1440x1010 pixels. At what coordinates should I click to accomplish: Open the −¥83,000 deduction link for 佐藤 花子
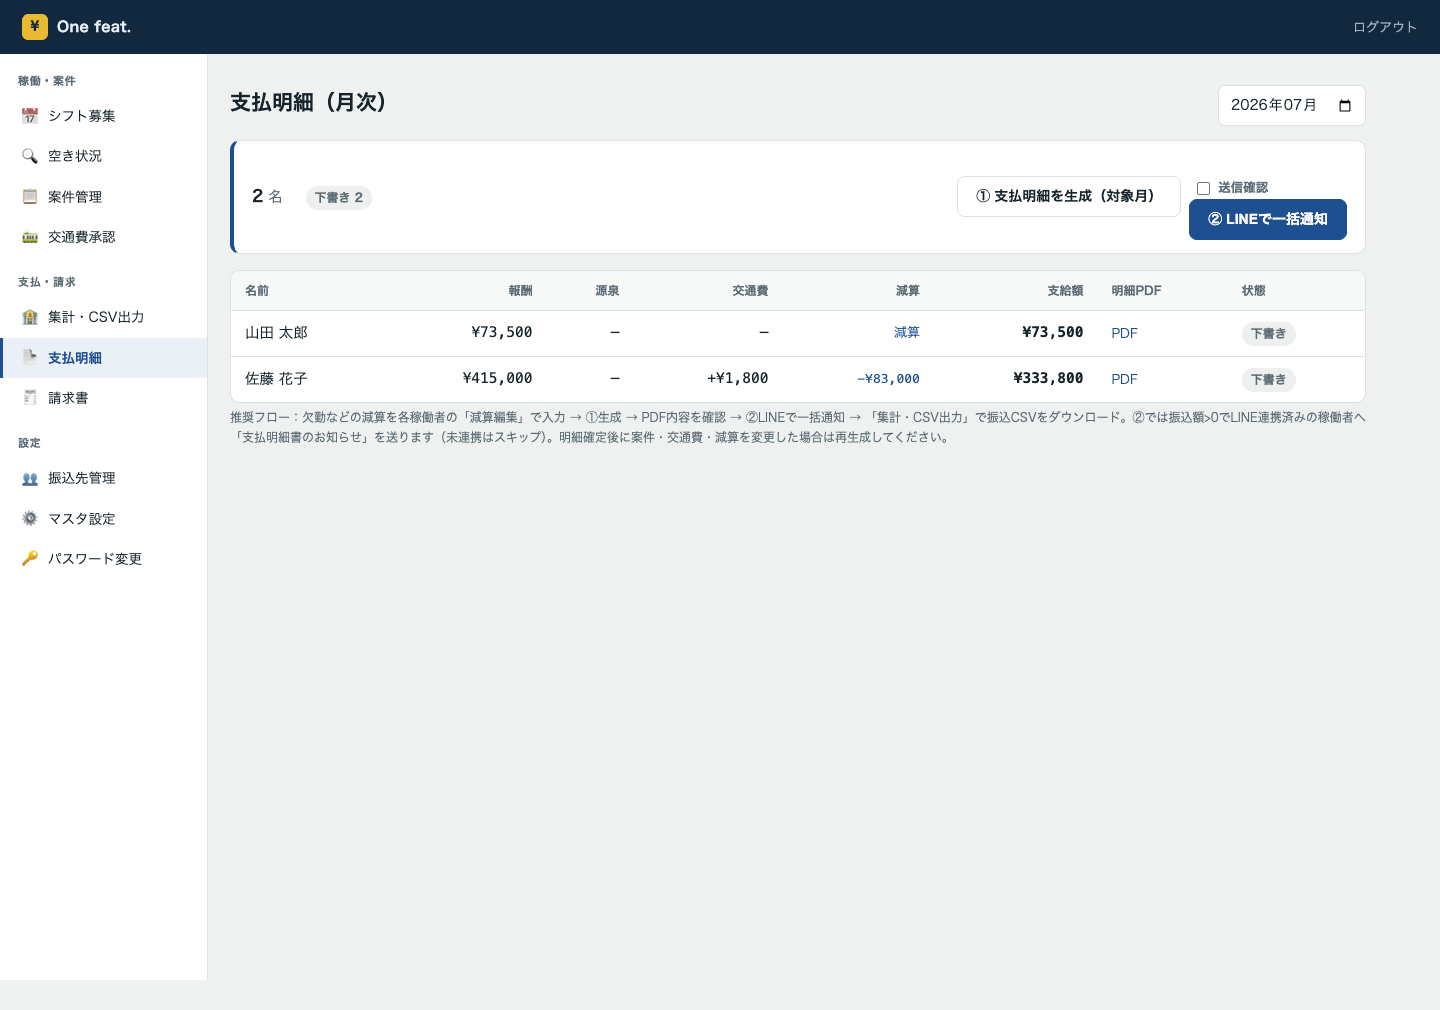[x=888, y=379]
